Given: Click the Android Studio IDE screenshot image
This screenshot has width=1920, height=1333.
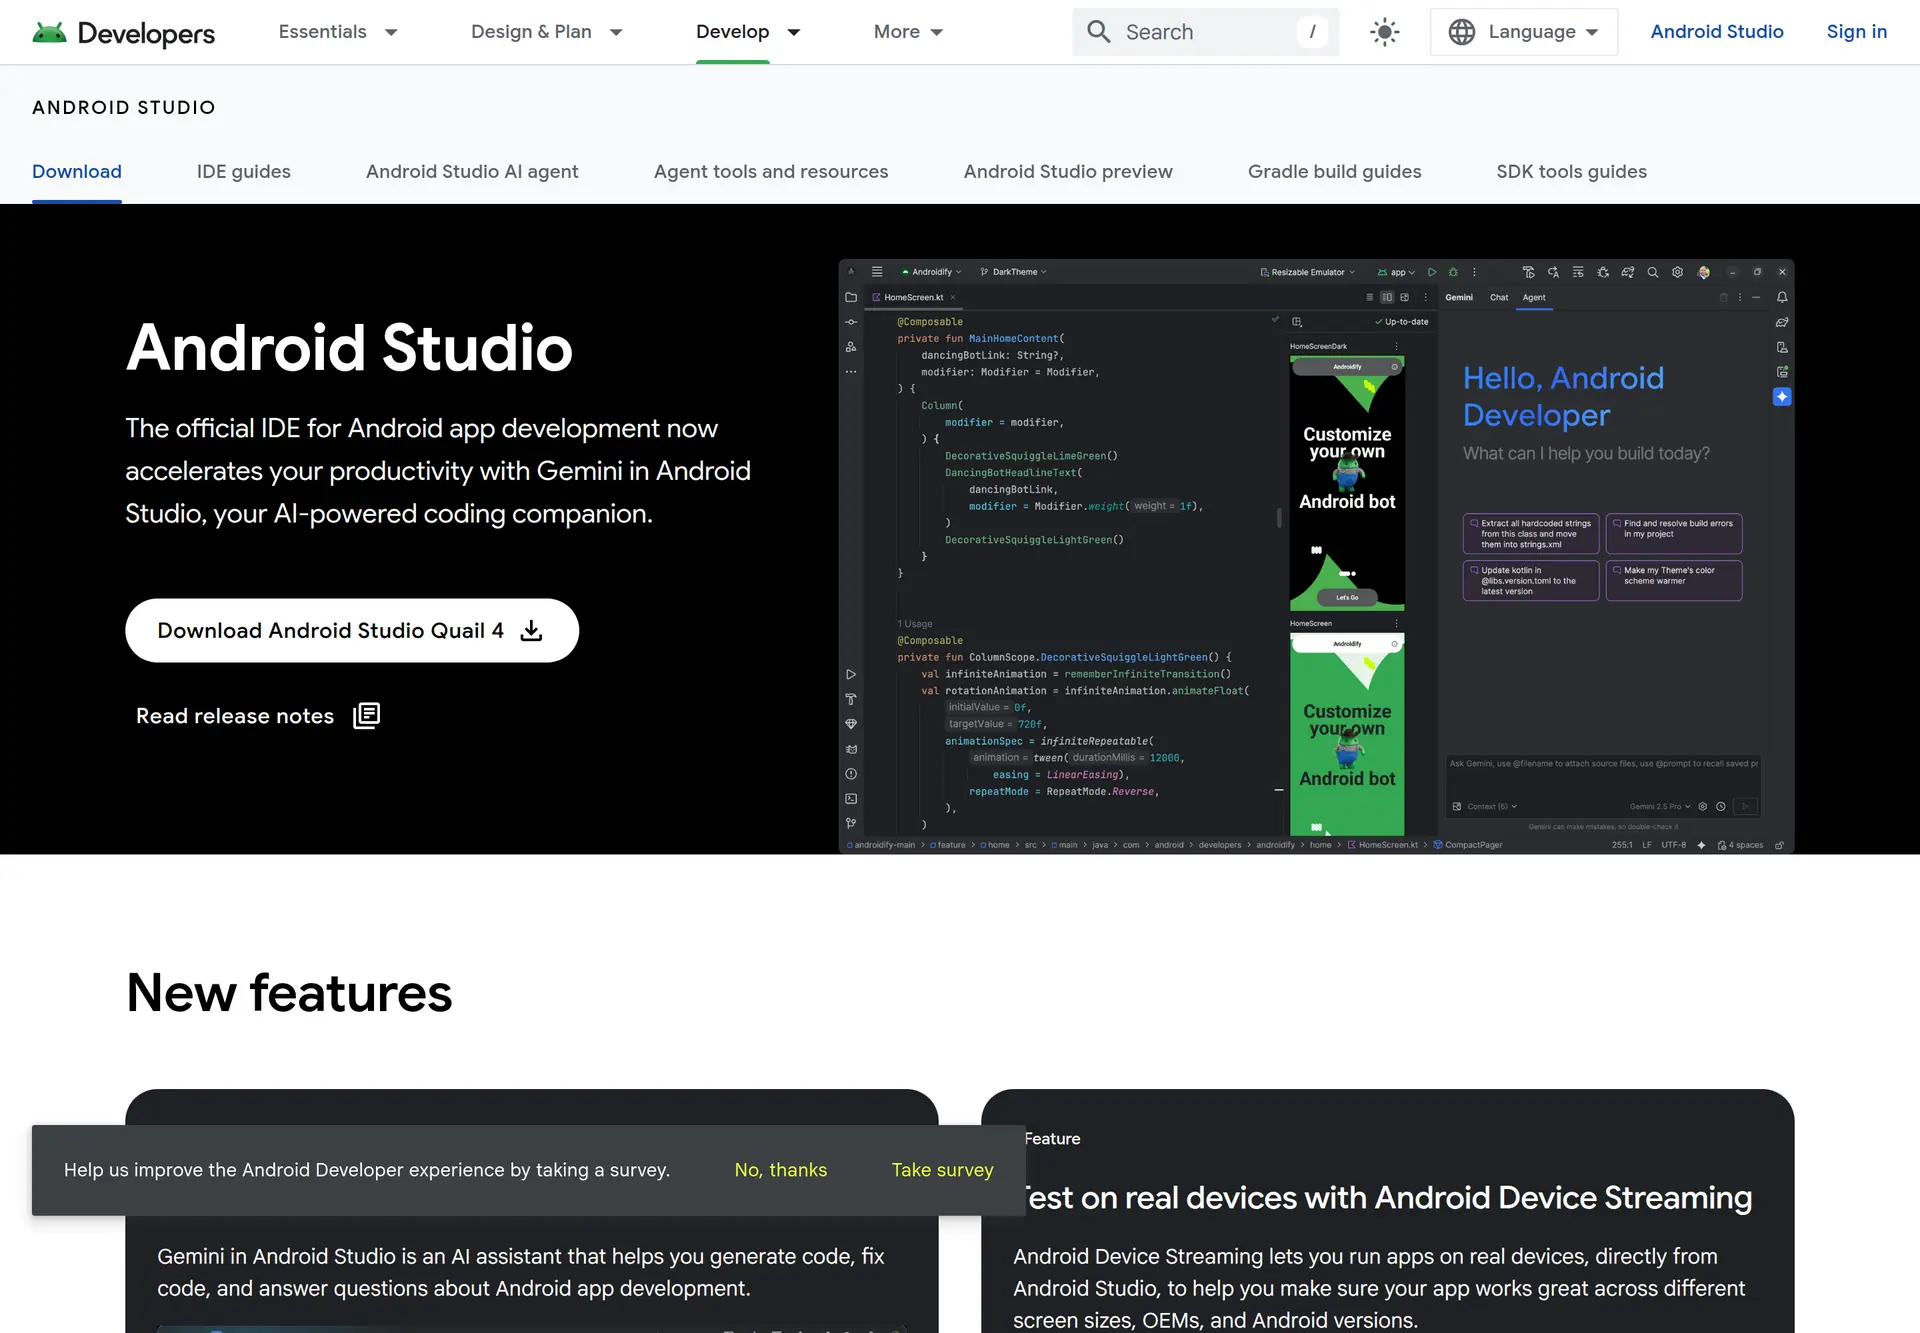Looking at the screenshot, I should click(x=1316, y=556).
